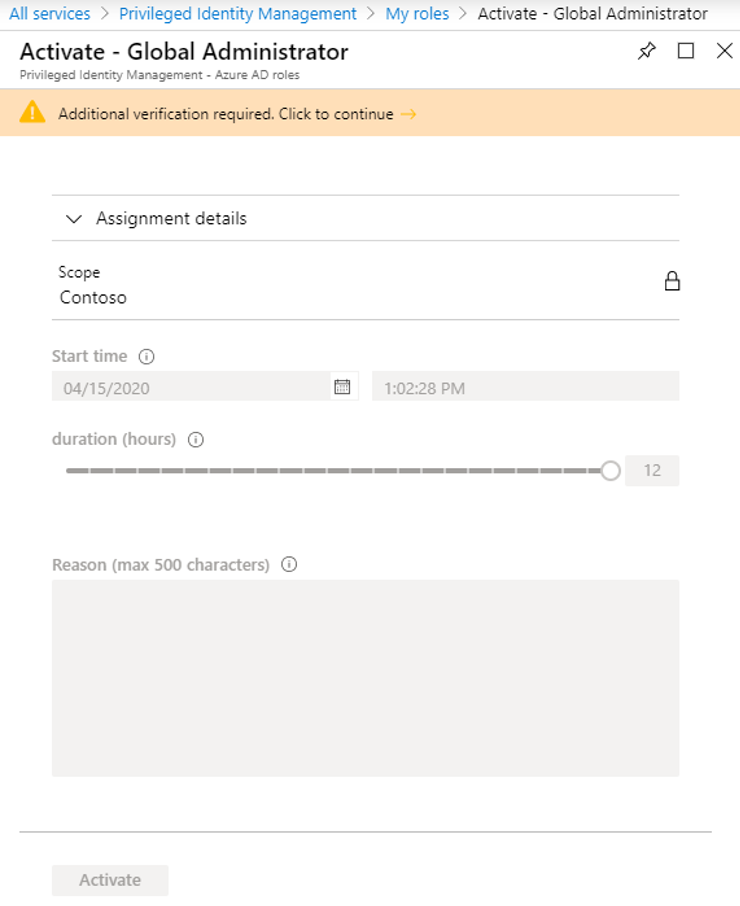Navigate to Privileged Identity Management breadcrumb
The height and width of the screenshot is (906, 740).
238,14
